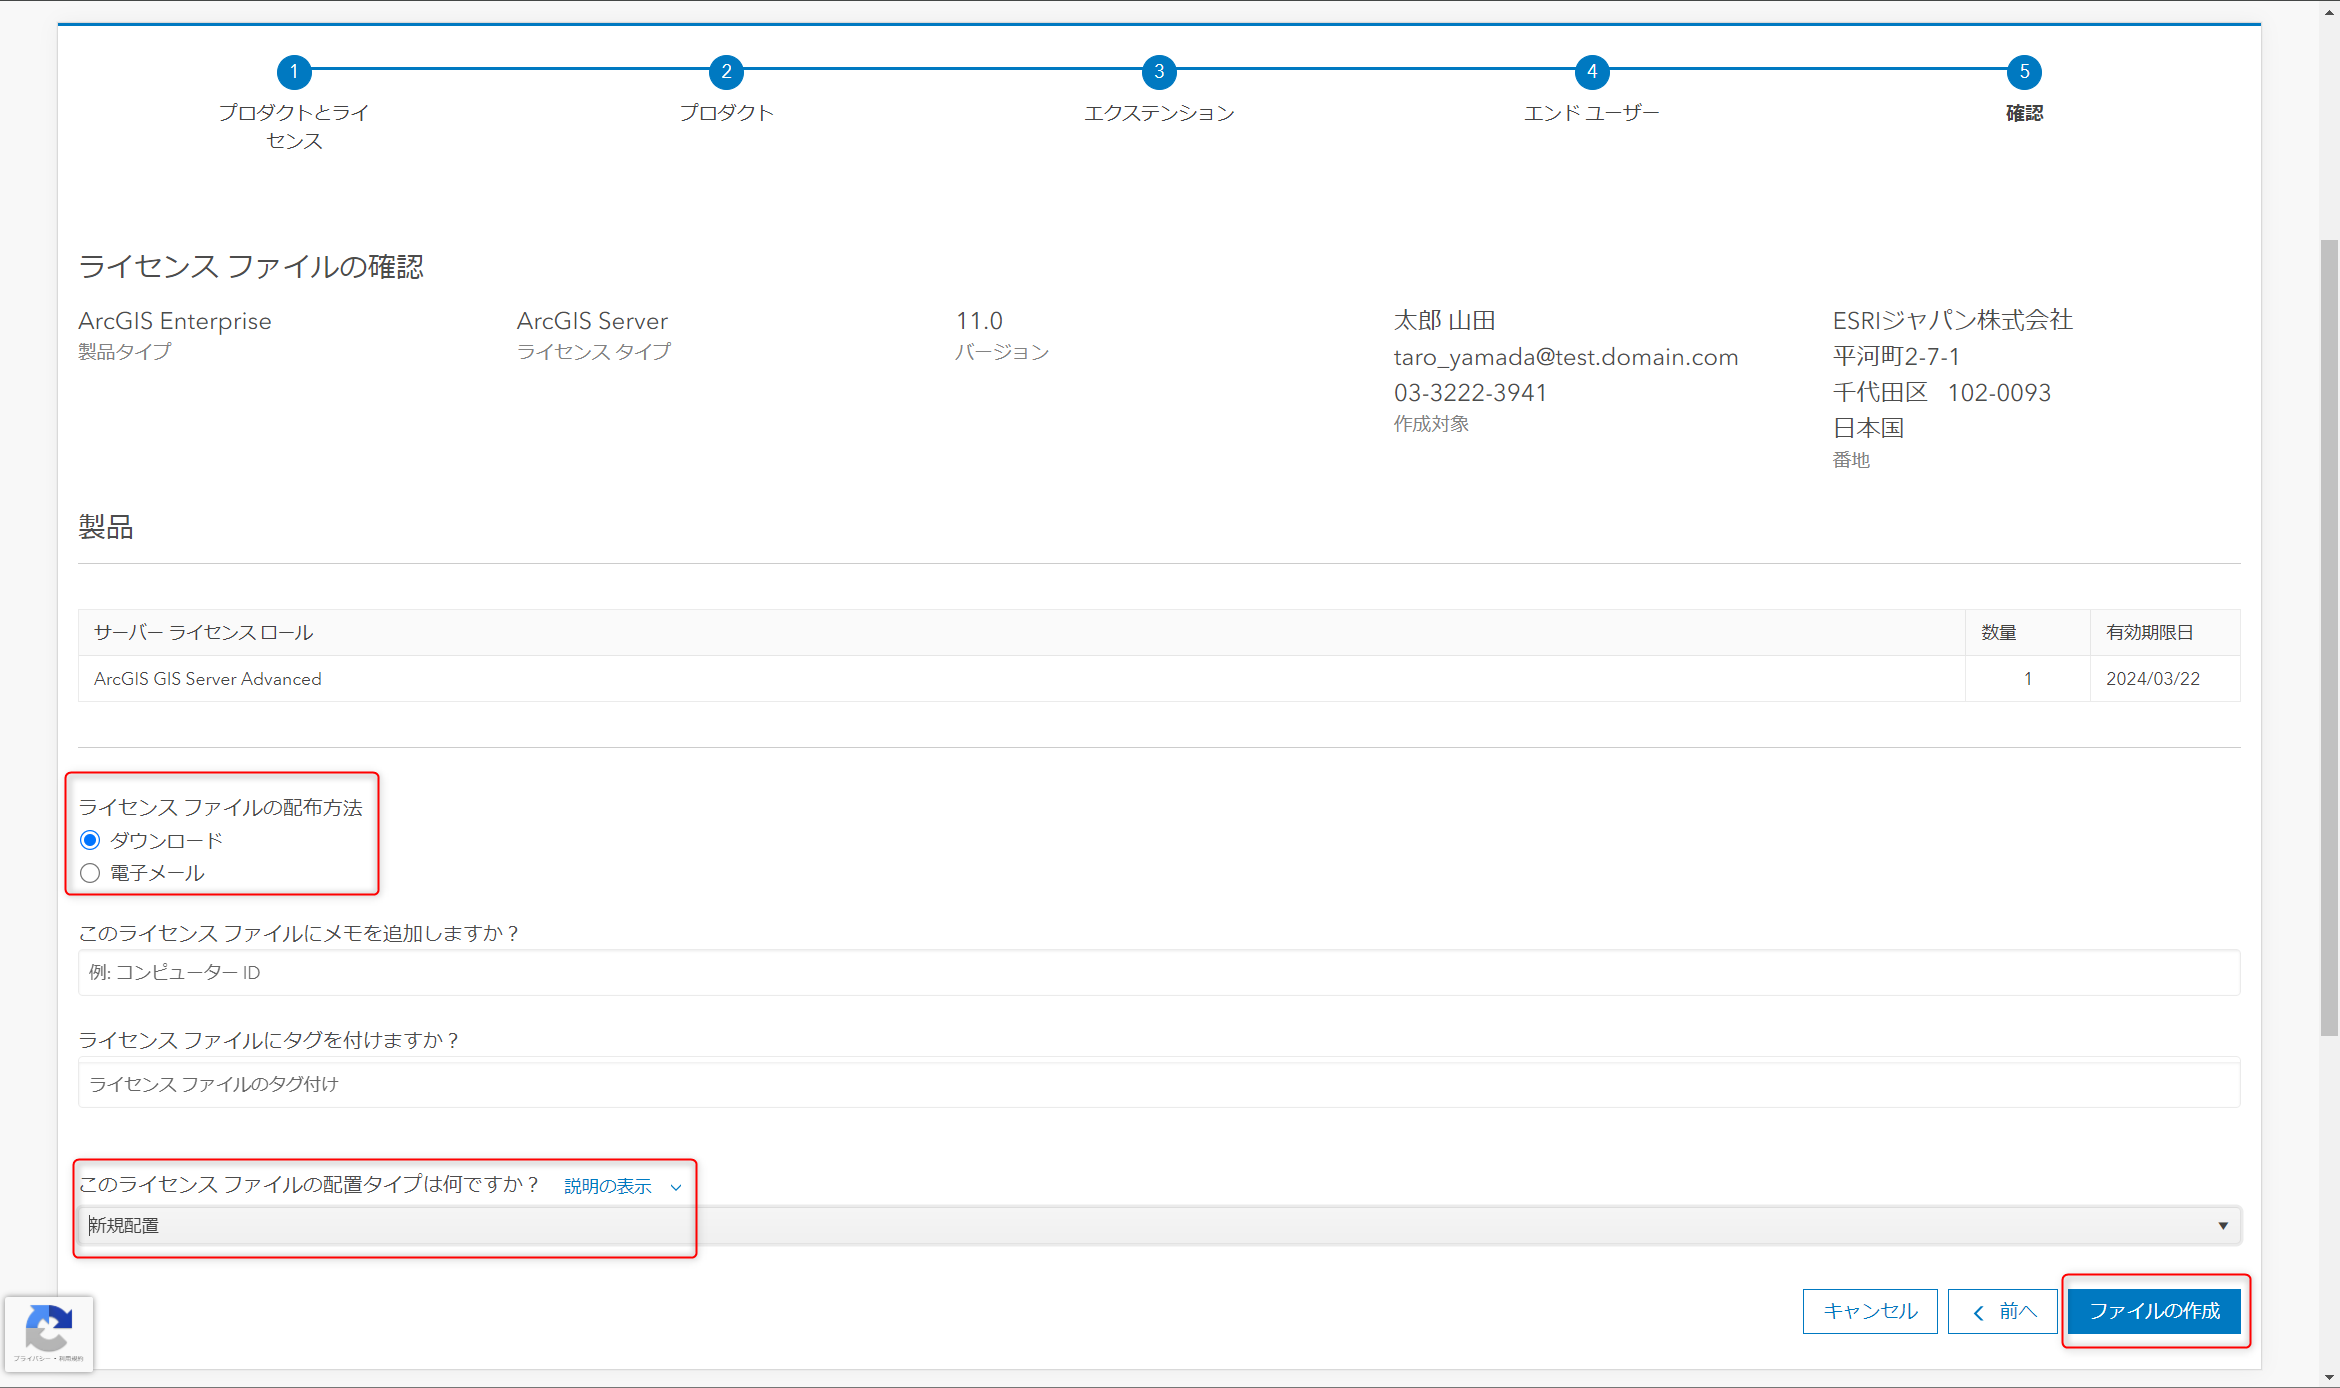Click the 太郎 山田 name text

[x=1444, y=320]
